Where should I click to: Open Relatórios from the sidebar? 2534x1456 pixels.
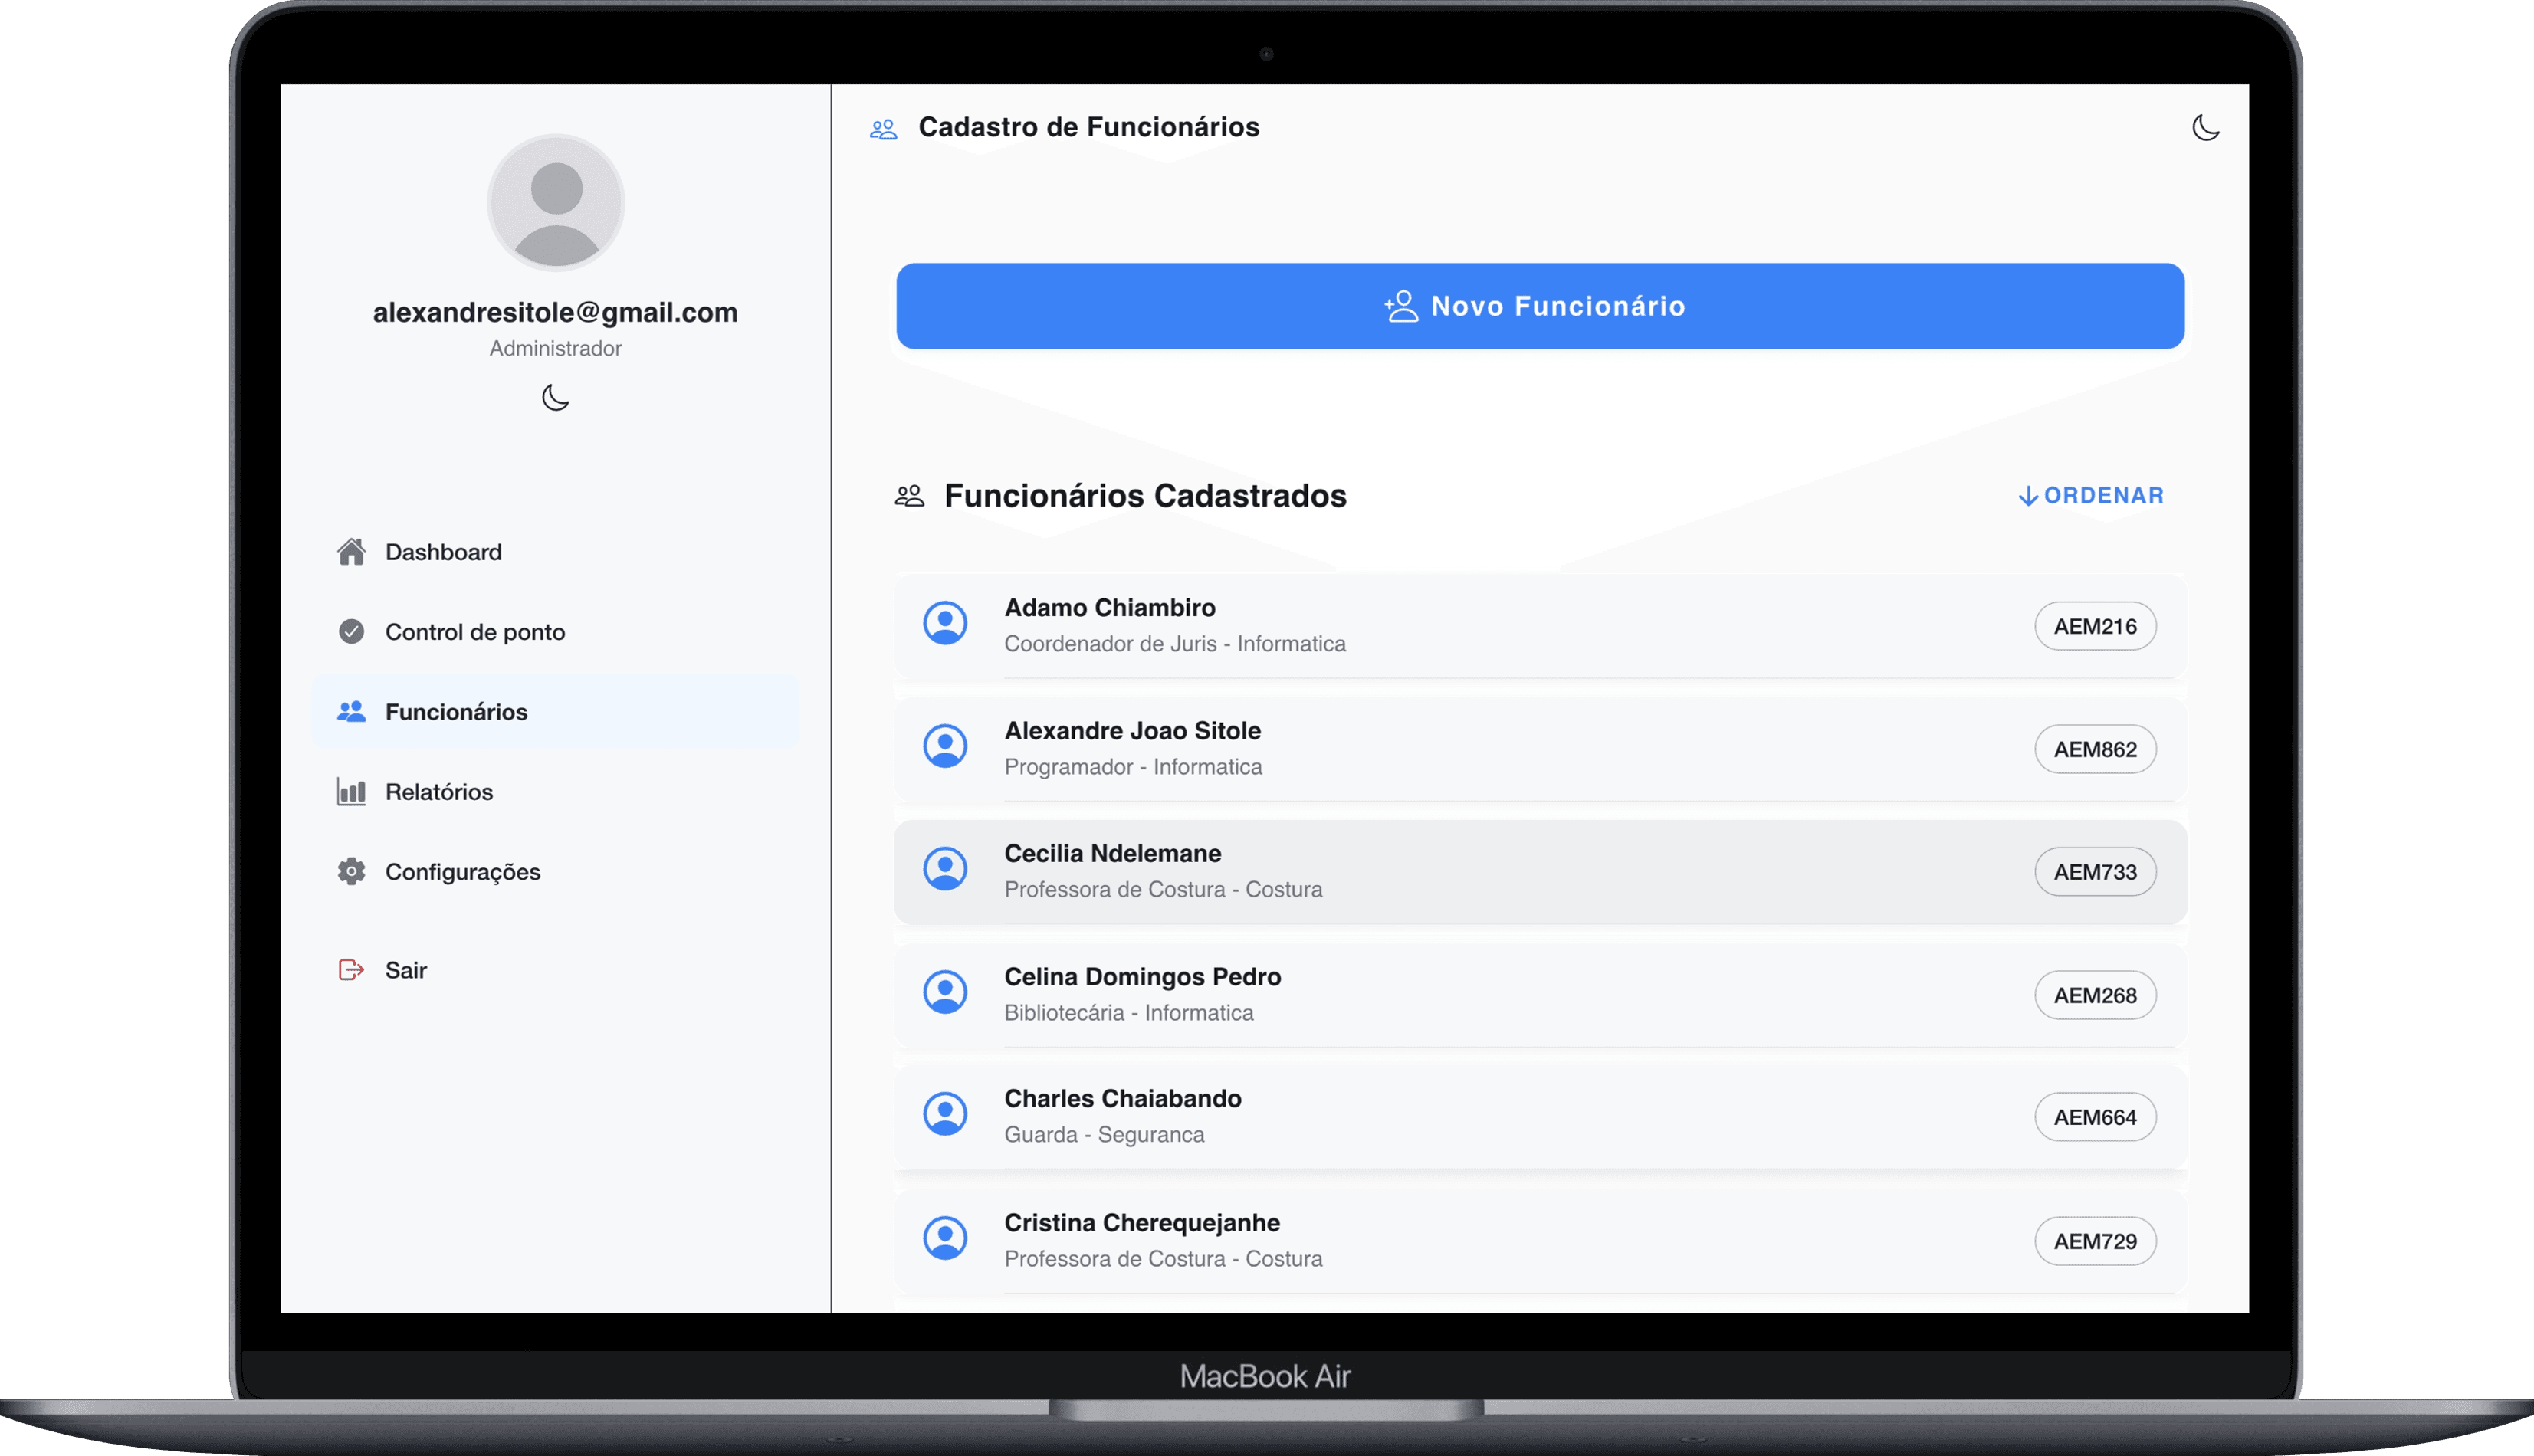pyautogui.click(x=556, y=792)
